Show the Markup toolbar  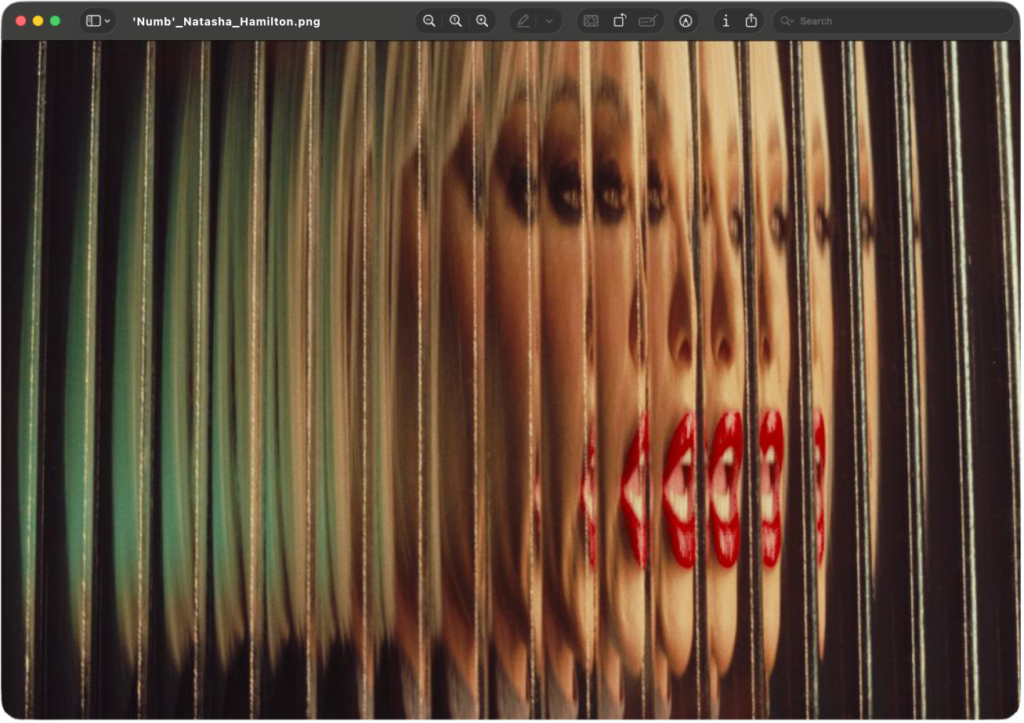(x=686, y=21)
